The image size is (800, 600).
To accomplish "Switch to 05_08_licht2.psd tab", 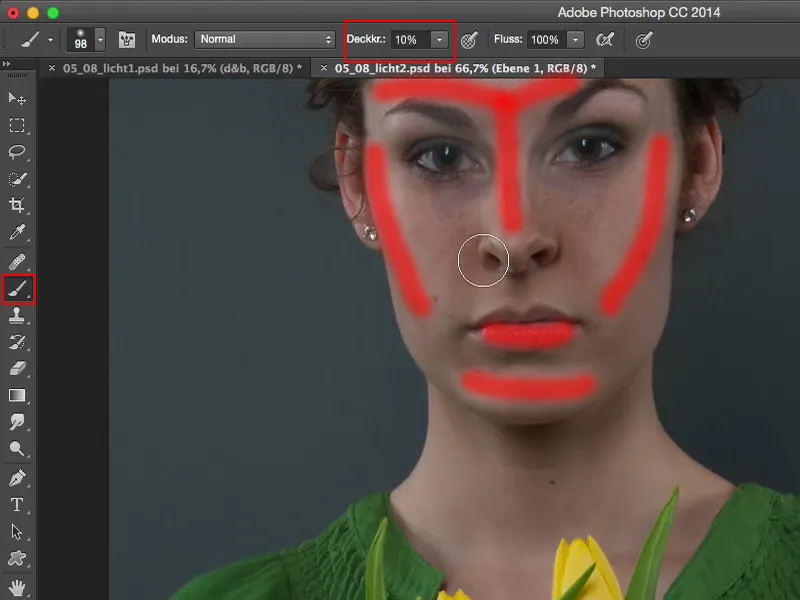I will pyautogui.click(x=465, y=68).
